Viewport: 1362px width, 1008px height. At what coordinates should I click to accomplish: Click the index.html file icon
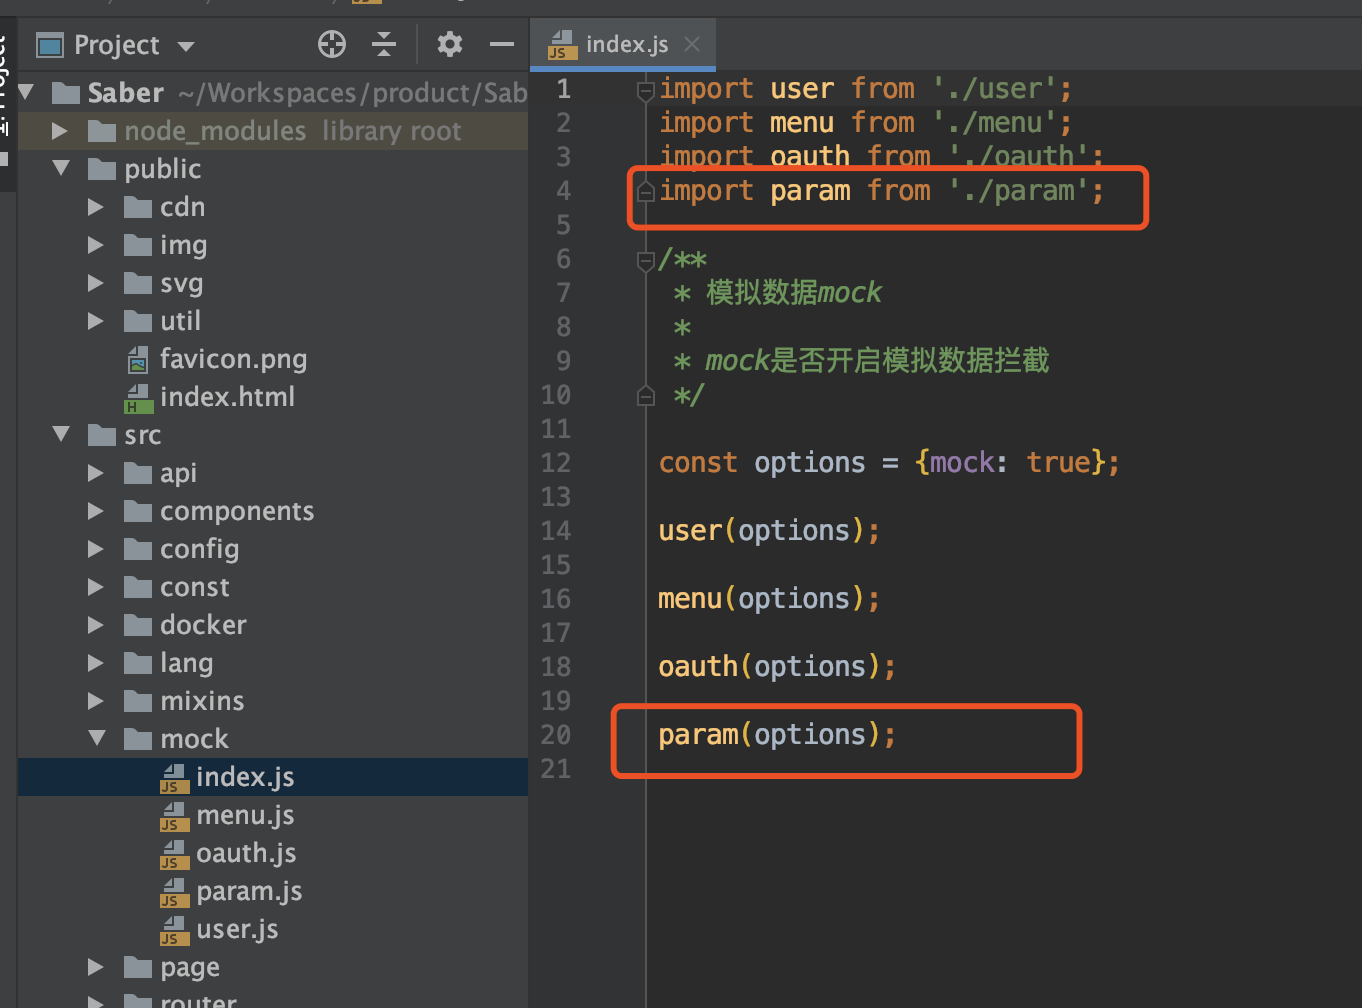pos(138,398)
